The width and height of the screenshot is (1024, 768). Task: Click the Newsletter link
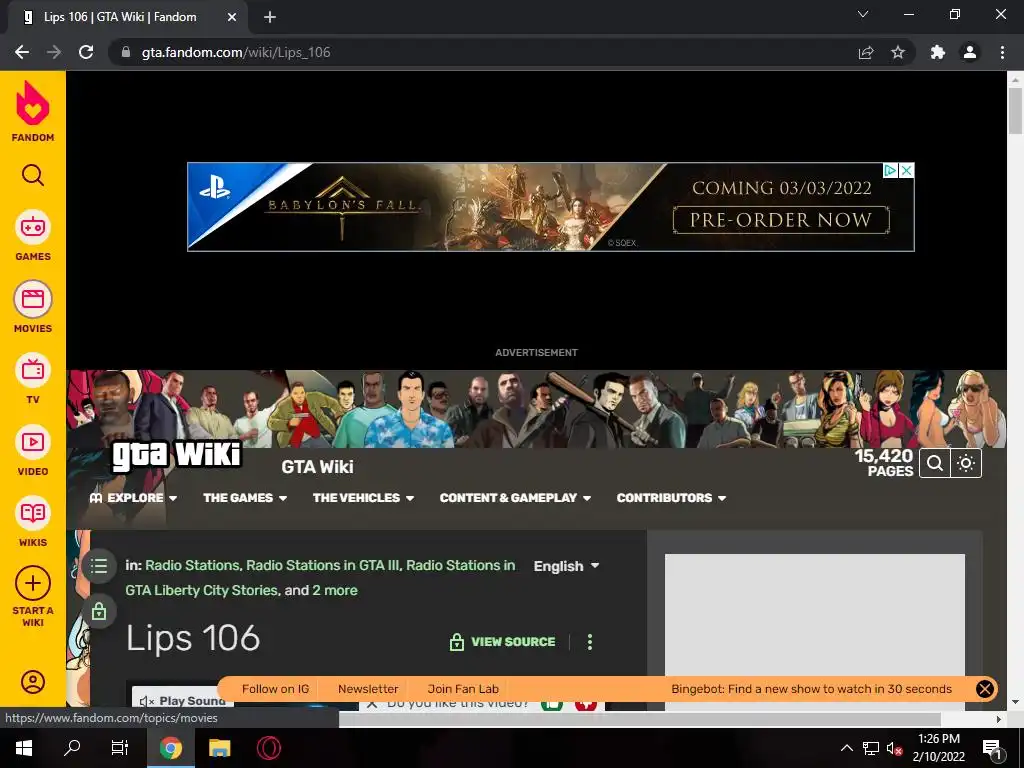tap(368, 689)
